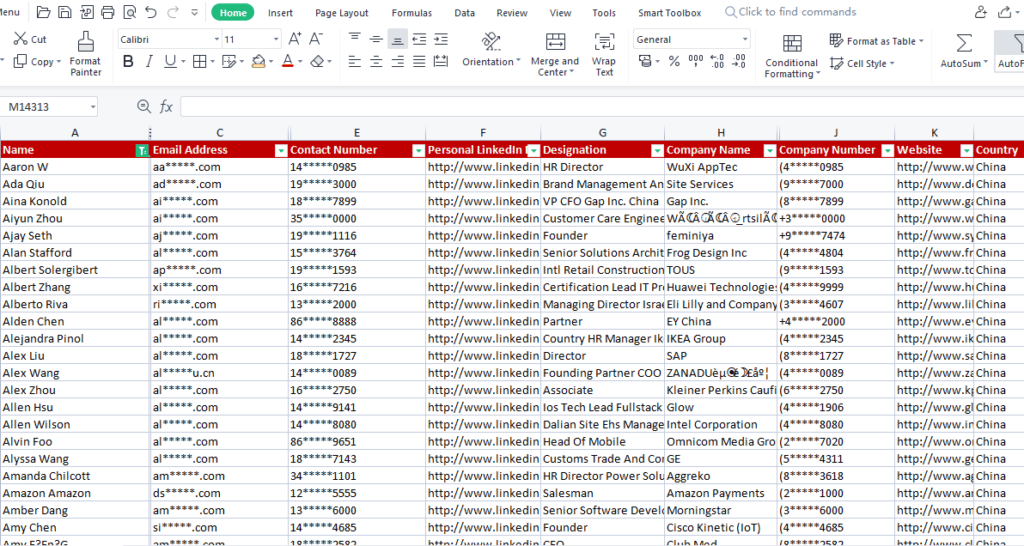Align text to middle vertically
This screenshot has height=546, width=1024.
[x=376, y=39]
